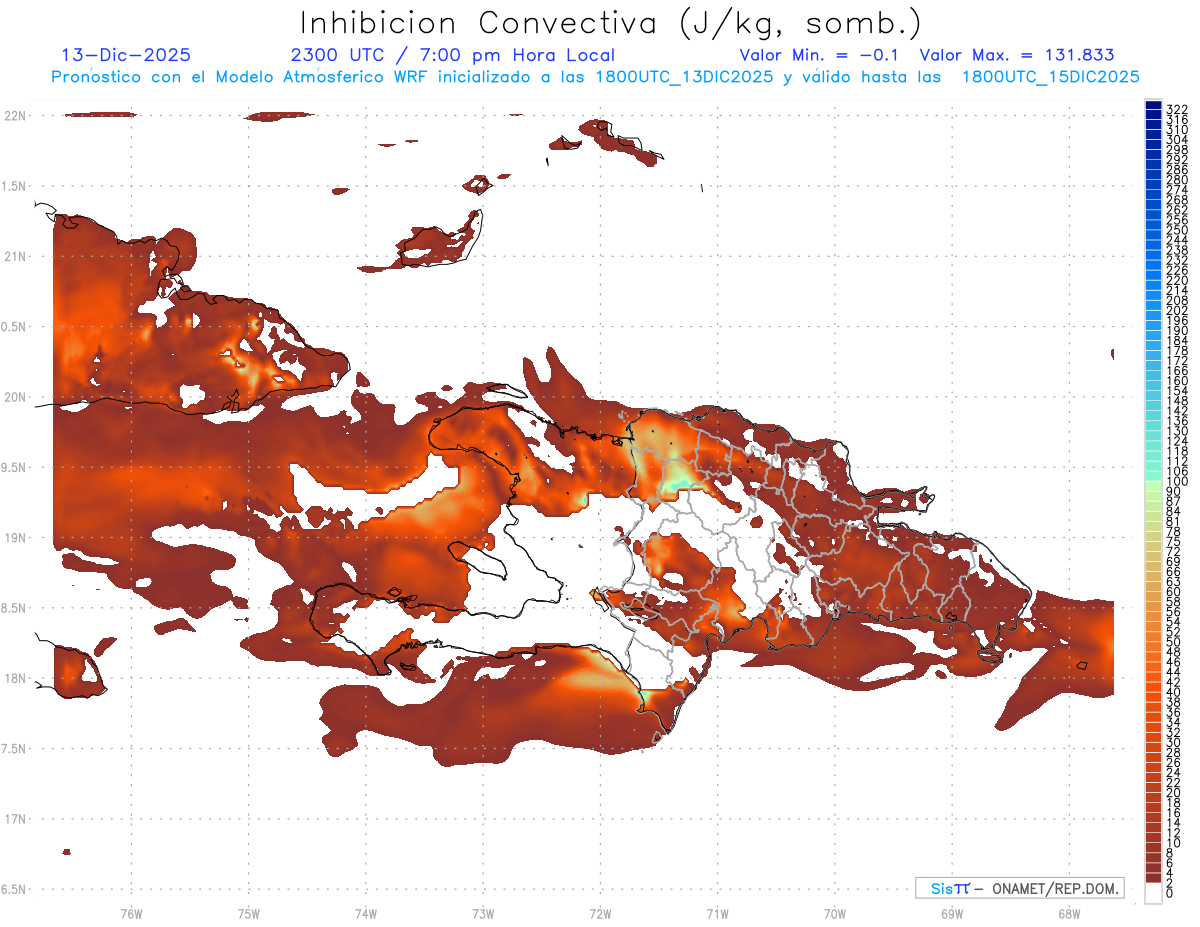
Task: Select the "0.5N" latitude tick label
Action: [15, 327]
